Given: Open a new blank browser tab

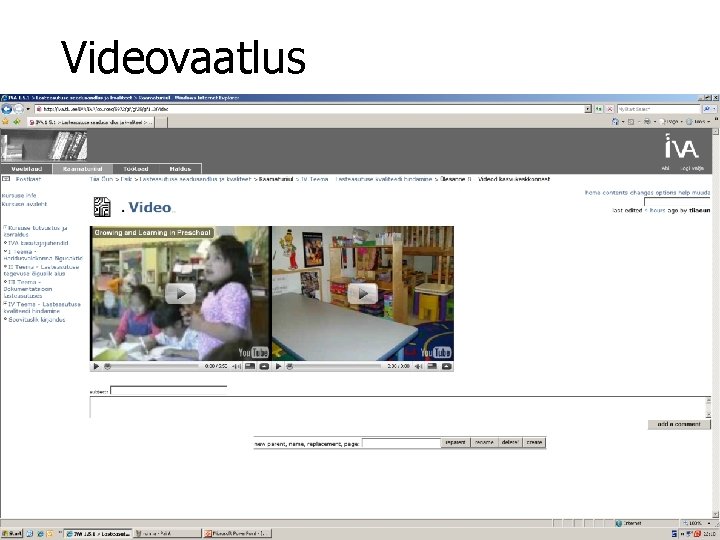Looking at the screenshot, I should 161,122.
